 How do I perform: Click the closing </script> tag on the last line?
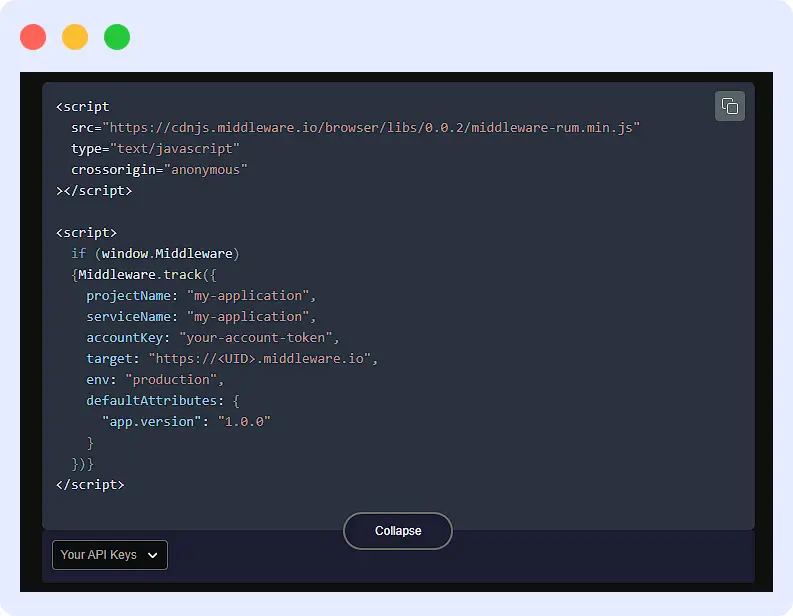pyautogui.click(x=90, y=485)
